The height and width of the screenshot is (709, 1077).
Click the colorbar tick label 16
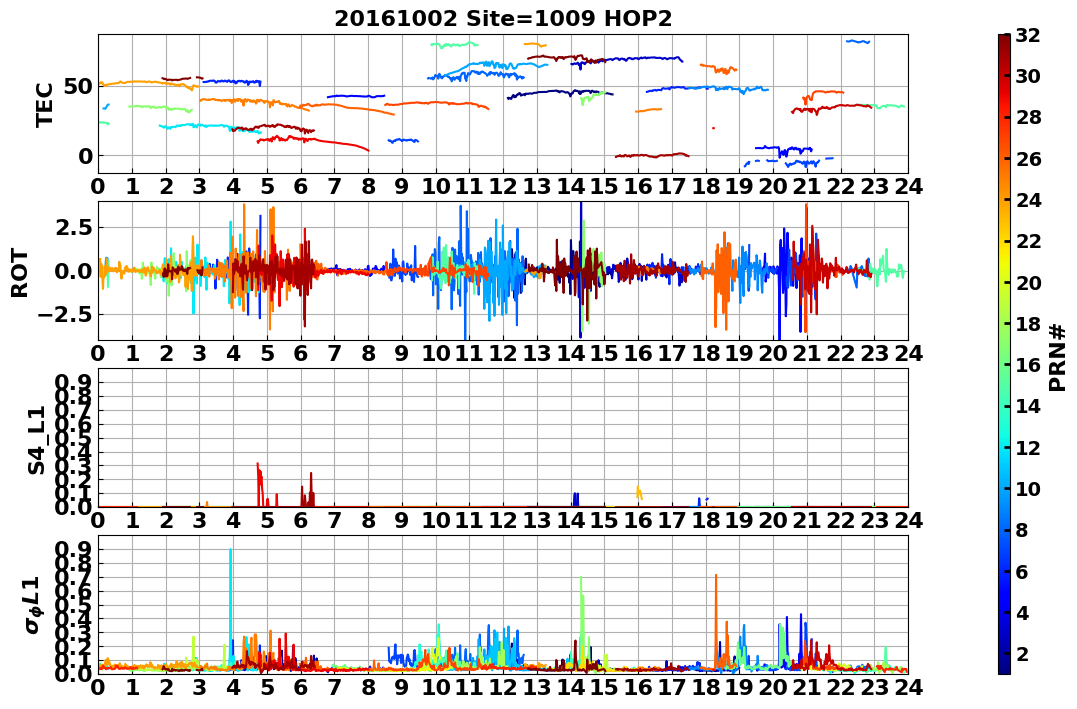[x=1028, y=365]
